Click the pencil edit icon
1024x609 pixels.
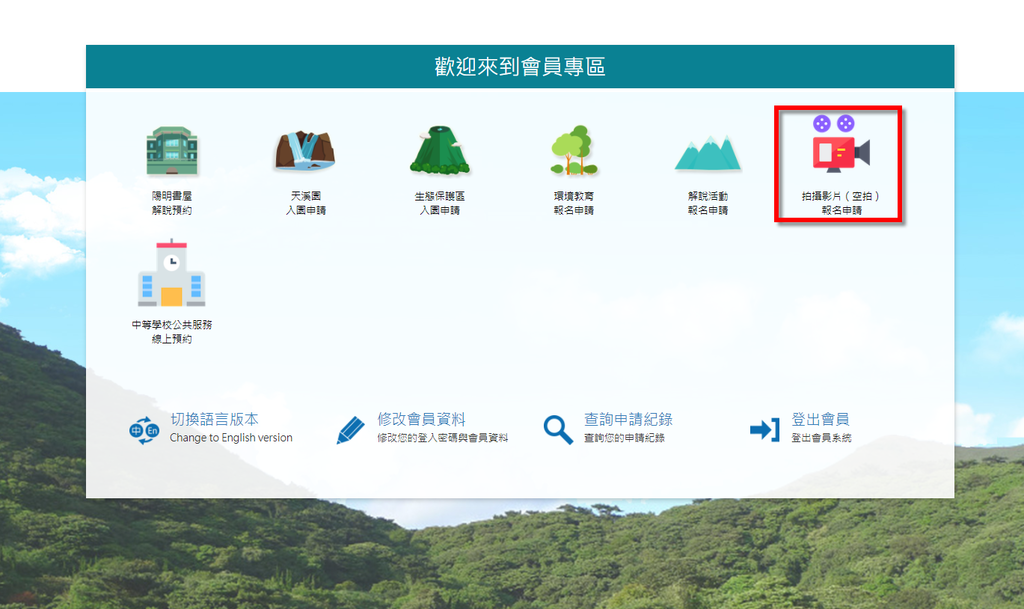[351, 430]
